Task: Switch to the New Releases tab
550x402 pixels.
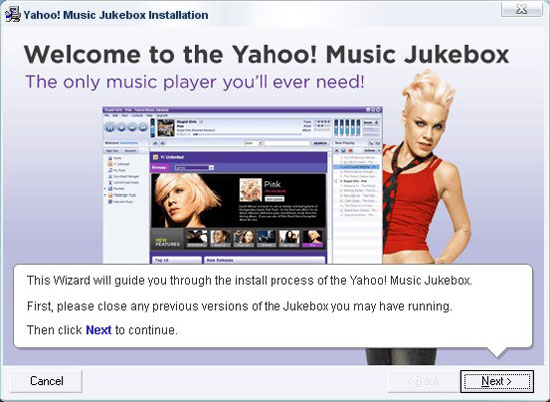Action: [265, 260]
